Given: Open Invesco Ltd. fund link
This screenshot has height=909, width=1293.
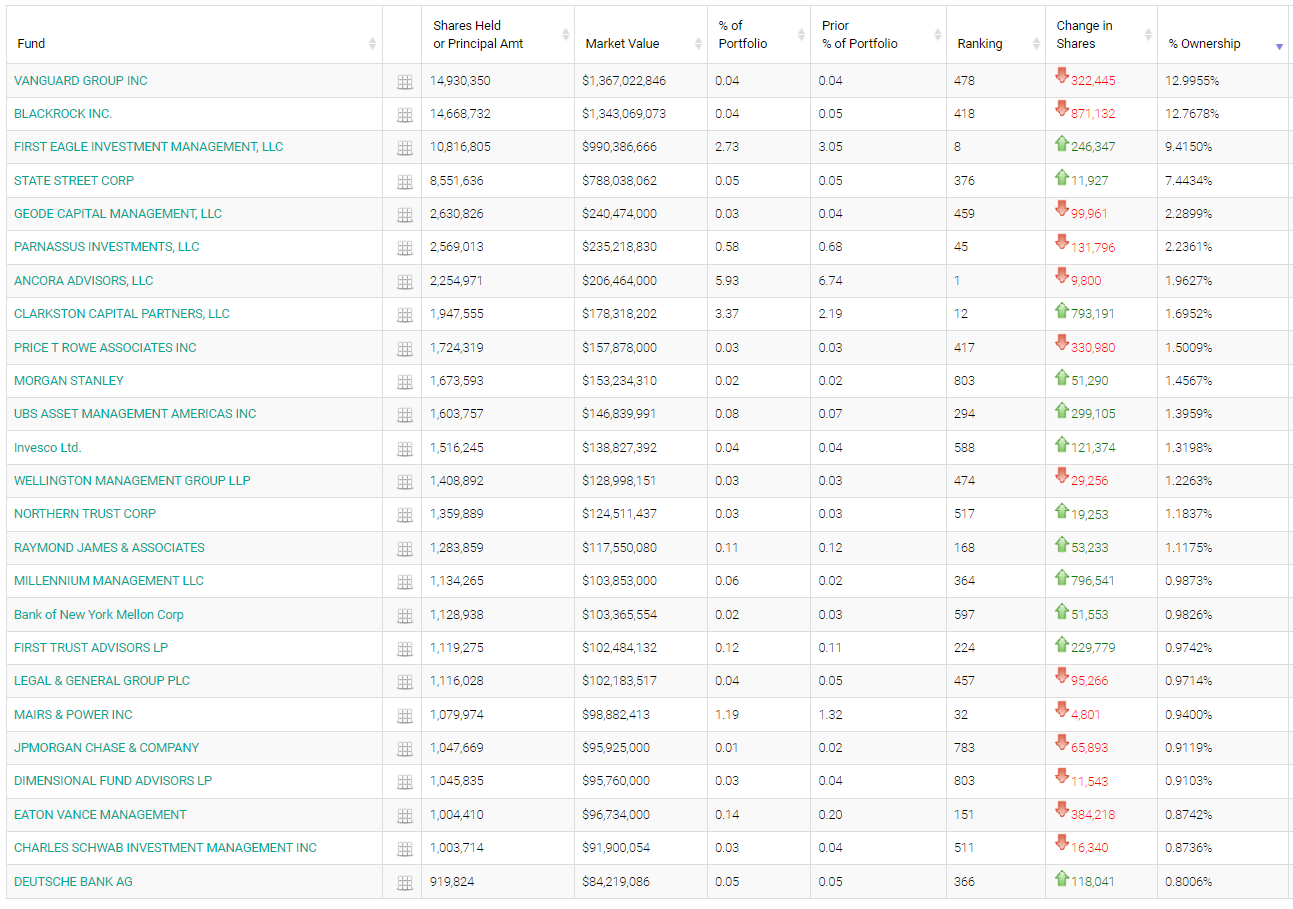Looking at the screenshot, I should (48, 448).
